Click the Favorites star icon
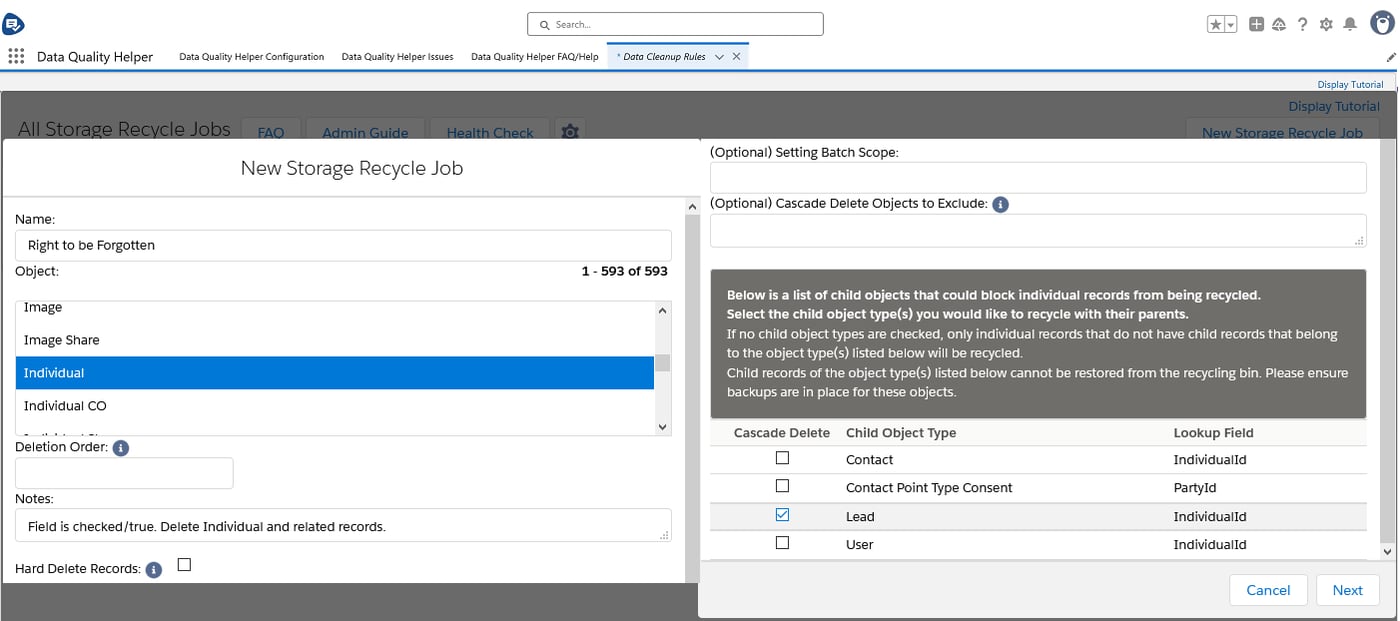This screenshot has width=1400, height=621. pyautogui.click(x=1216, y=25)
